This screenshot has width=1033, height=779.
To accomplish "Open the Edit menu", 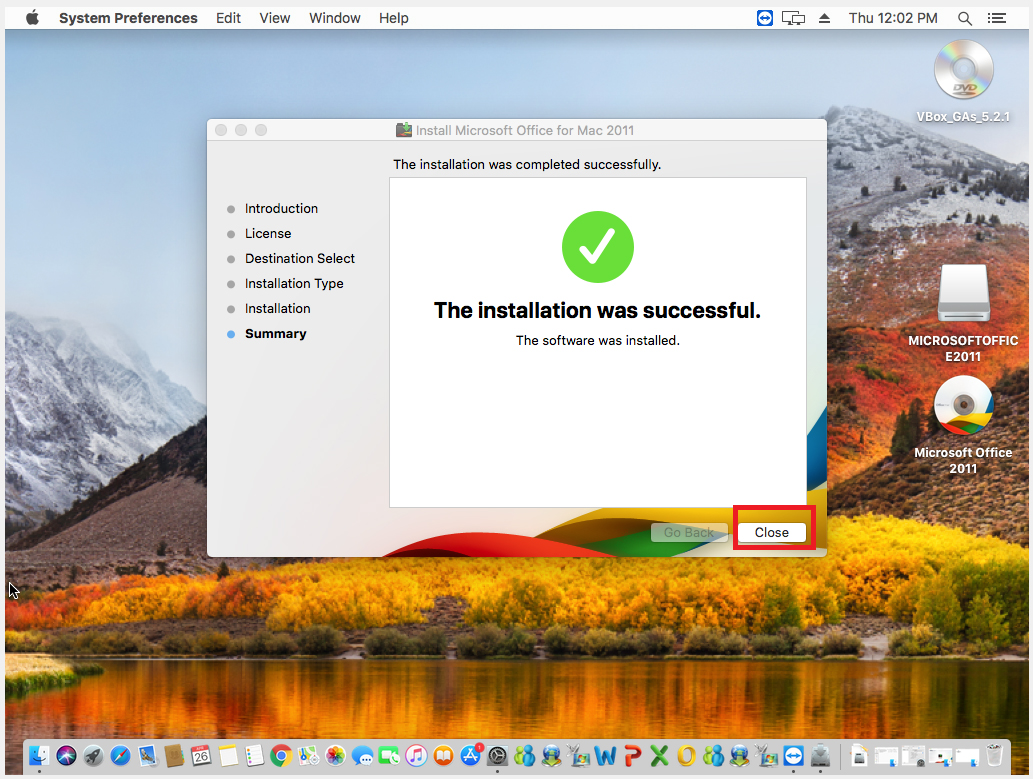I will [228, 18].
